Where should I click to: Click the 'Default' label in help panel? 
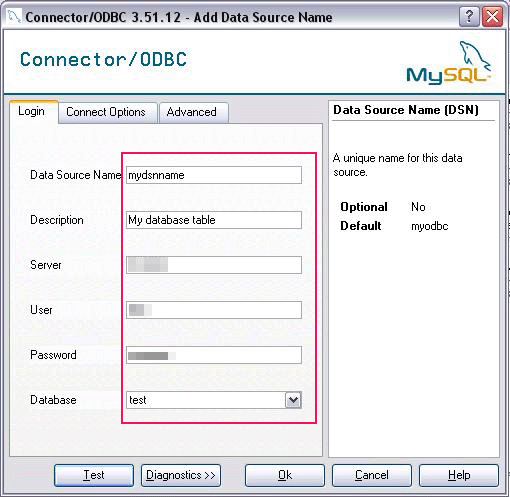361,226
